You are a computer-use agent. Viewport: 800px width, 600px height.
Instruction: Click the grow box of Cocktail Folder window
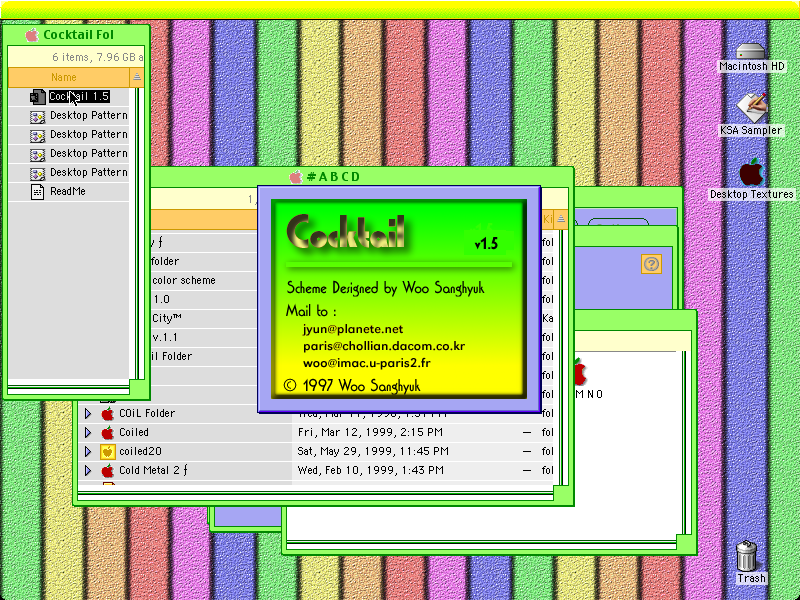(137, 387)
